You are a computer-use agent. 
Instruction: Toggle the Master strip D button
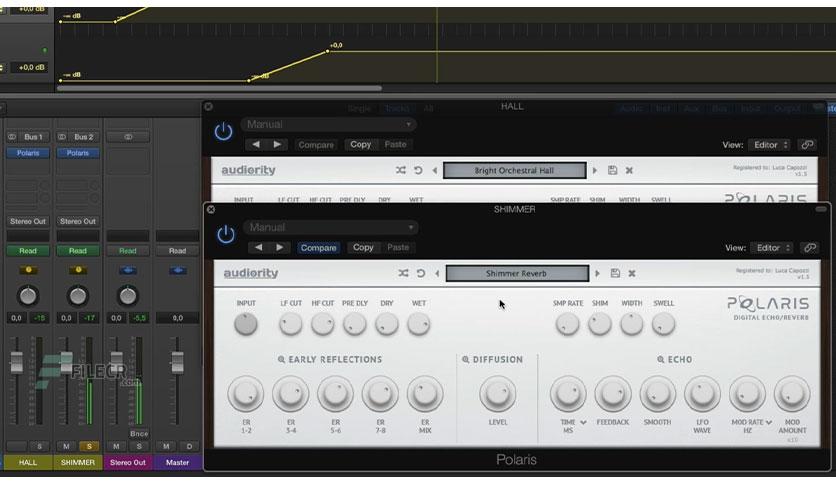pyautogui.click(x=189, y=446)
